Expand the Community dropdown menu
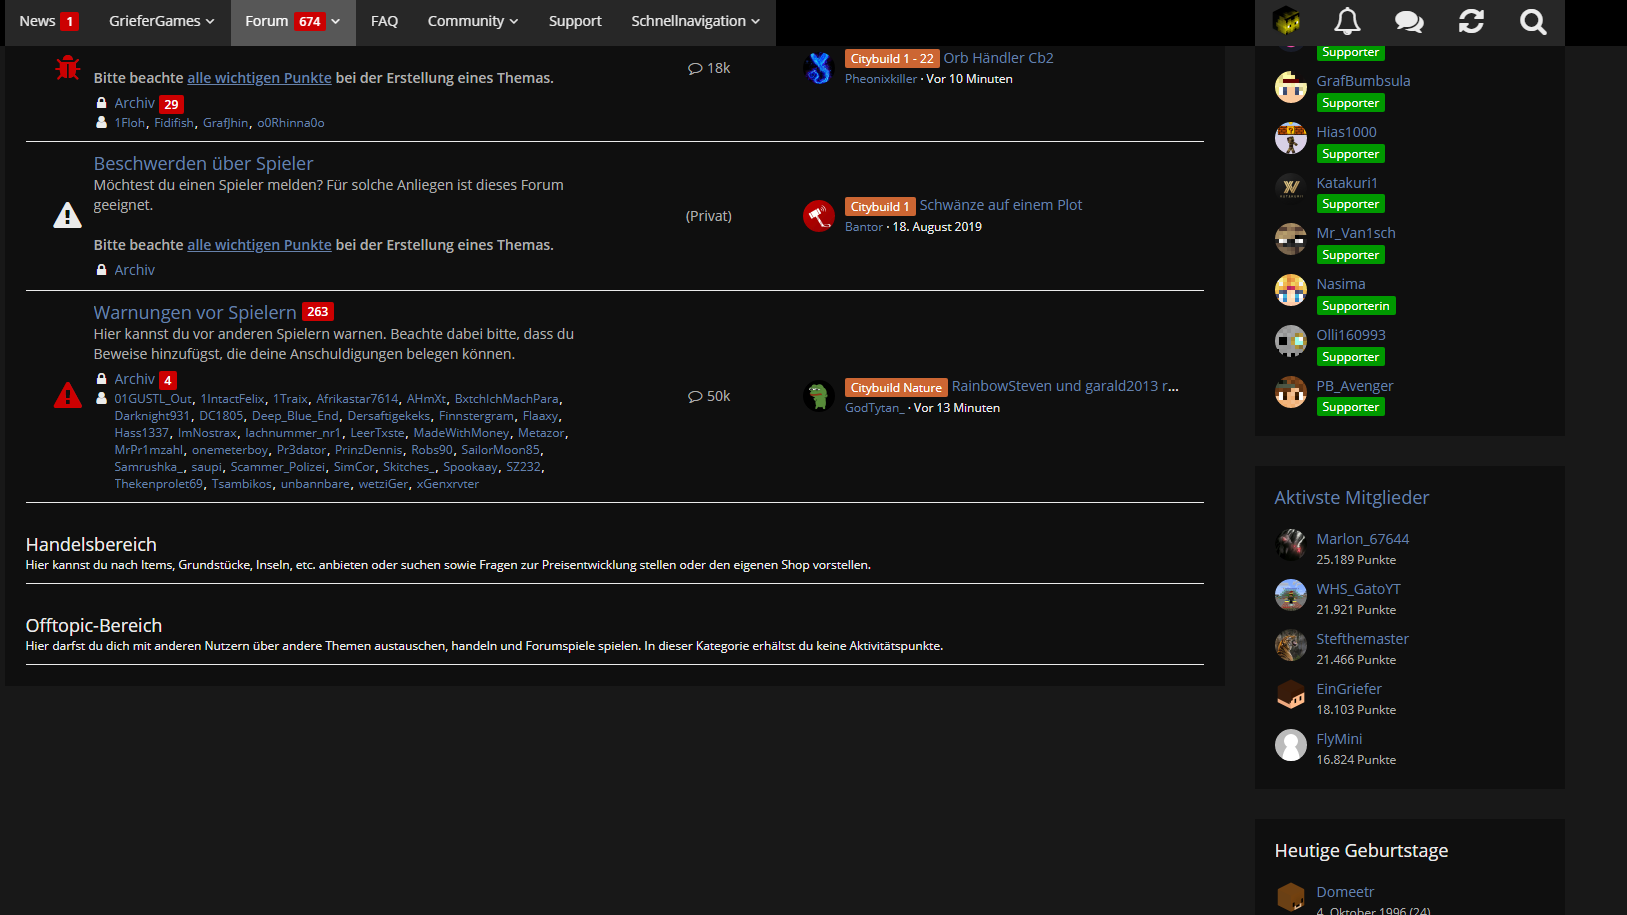 click(x=472, y=21)
